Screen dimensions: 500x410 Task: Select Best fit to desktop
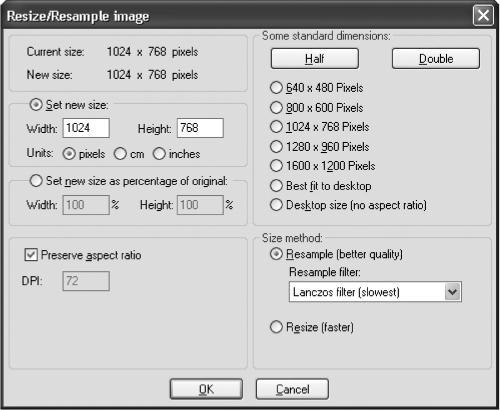[x=276, y=186]
